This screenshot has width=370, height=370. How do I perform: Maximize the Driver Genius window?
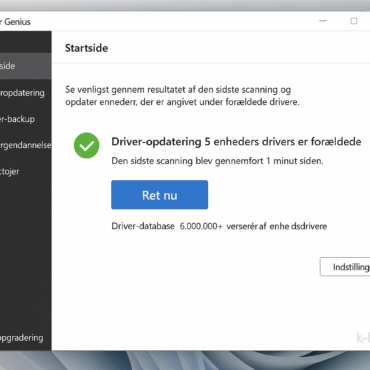pyautogui.click(x=354, y=21)
